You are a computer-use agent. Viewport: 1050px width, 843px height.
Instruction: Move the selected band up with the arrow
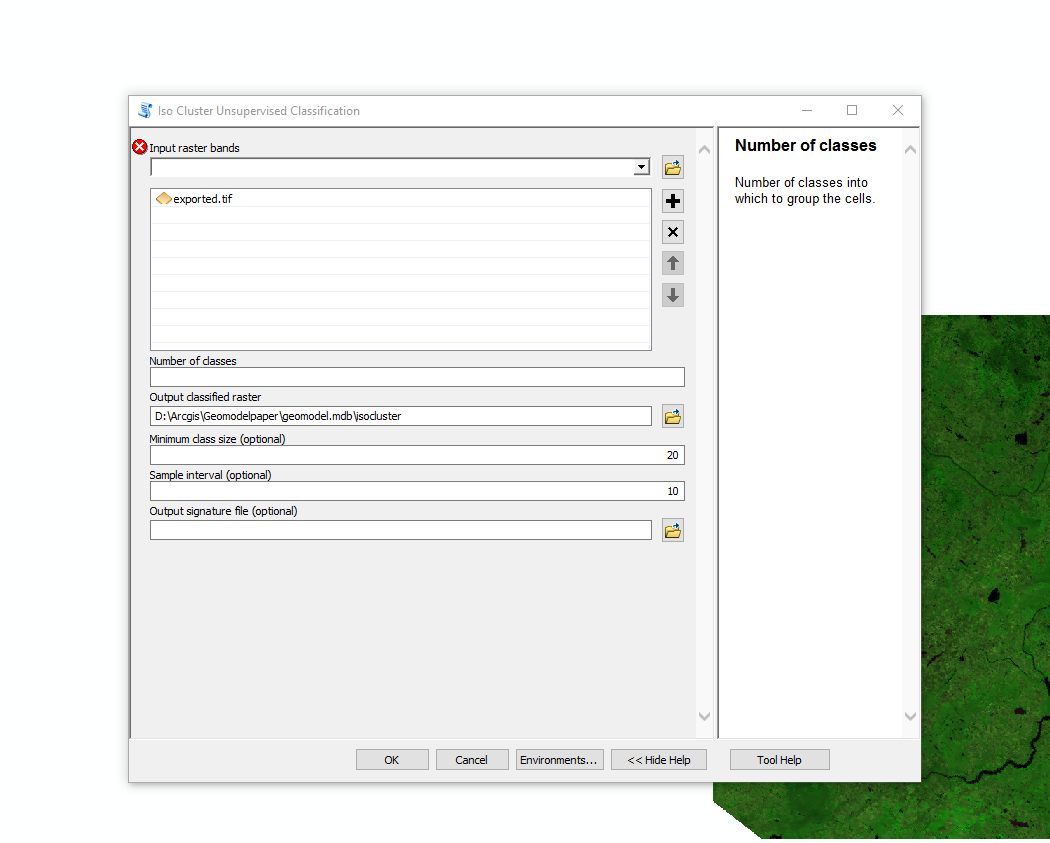672,263
